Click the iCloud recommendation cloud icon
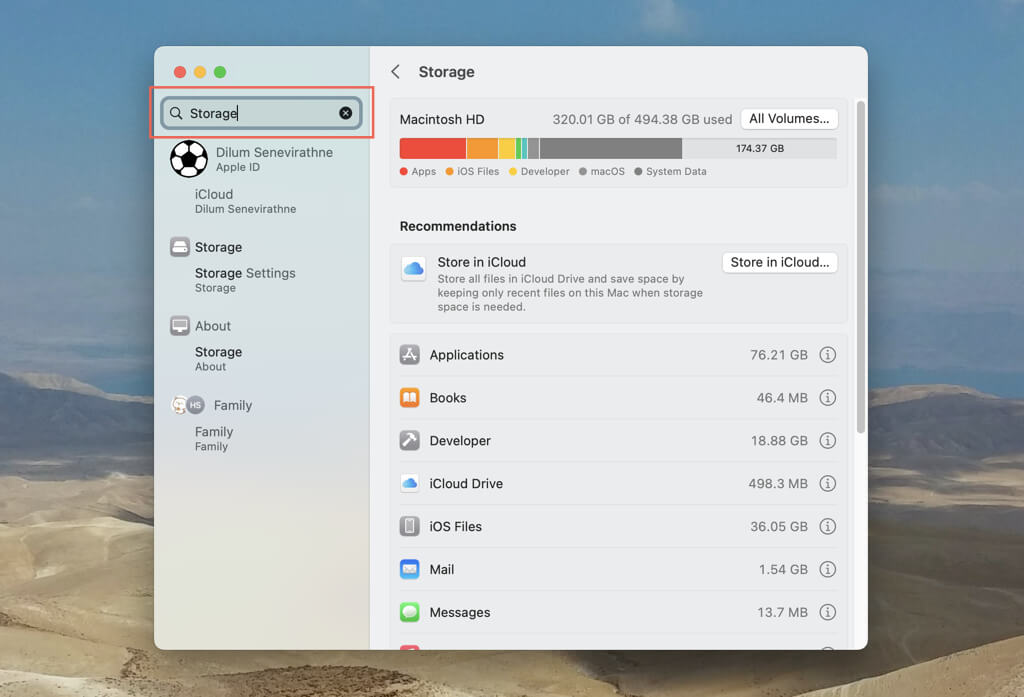This screenshot has height=697, width=1024. 413,268
